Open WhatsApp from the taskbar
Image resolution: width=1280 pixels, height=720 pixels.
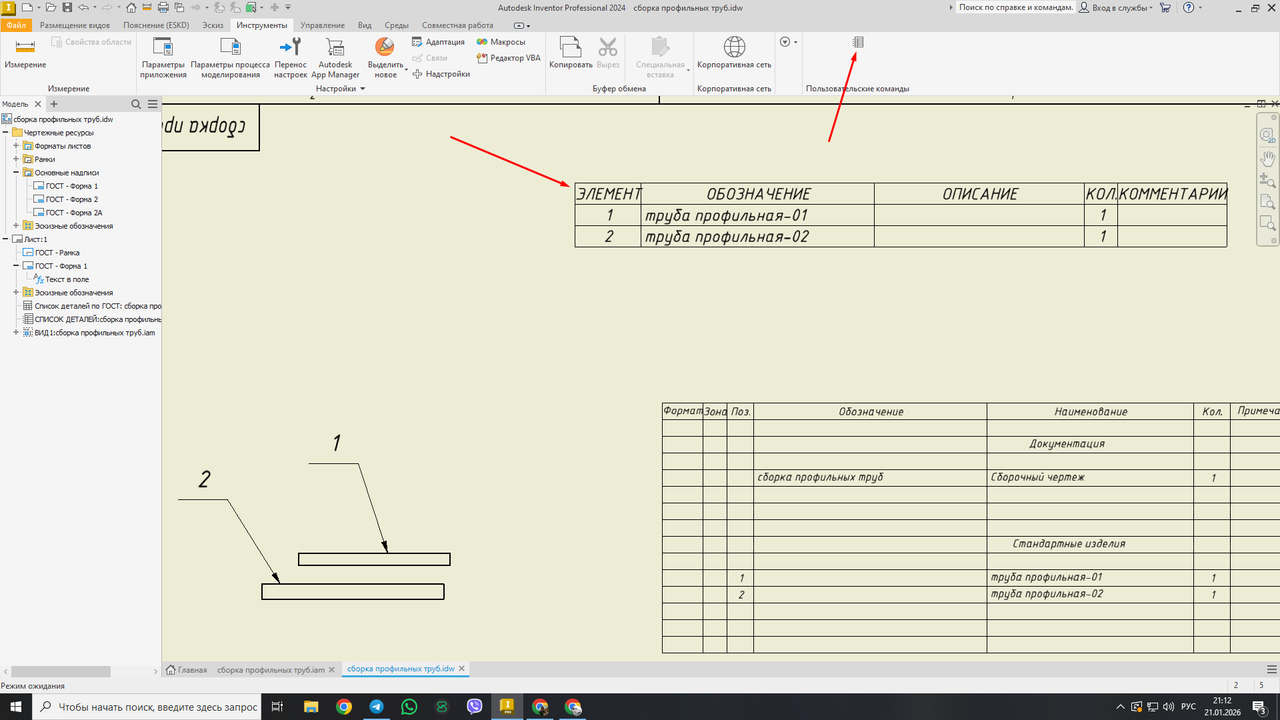pyautogui.click(x=409, y=706)
